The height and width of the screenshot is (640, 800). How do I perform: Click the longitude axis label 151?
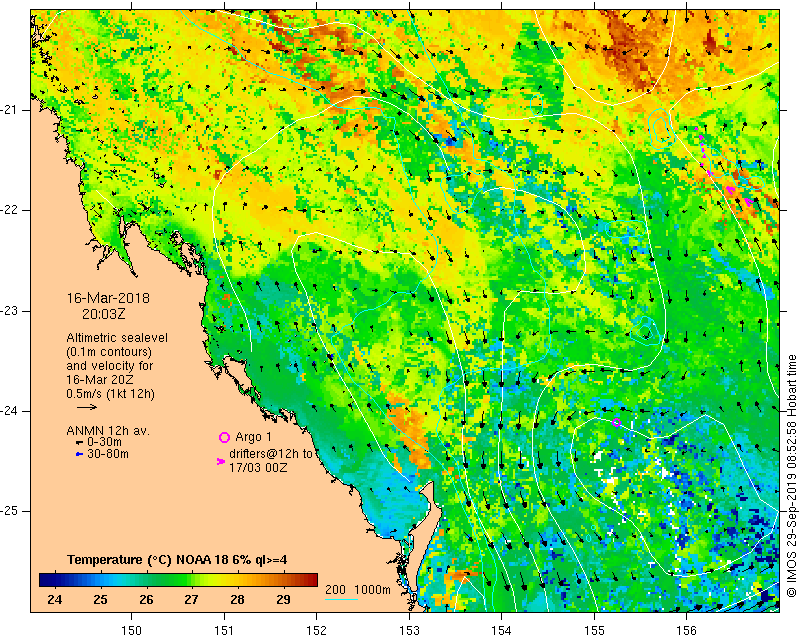(224, 630)
